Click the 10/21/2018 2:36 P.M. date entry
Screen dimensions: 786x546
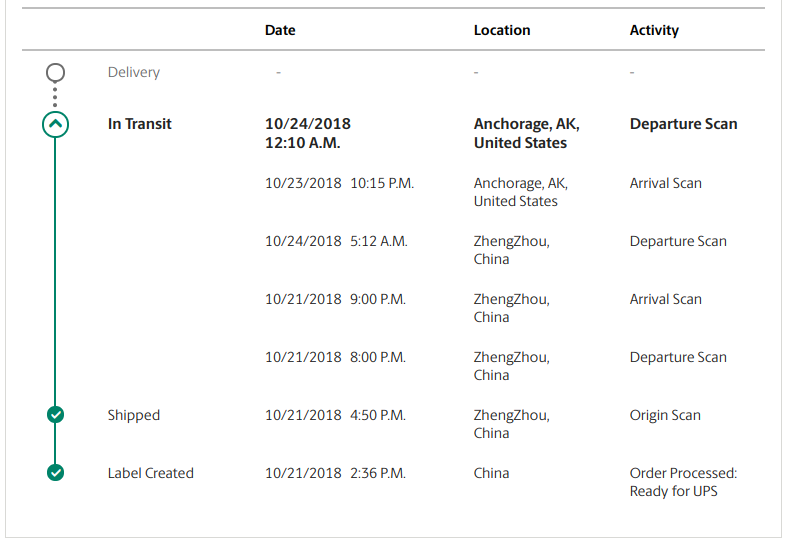pos(335,473)
